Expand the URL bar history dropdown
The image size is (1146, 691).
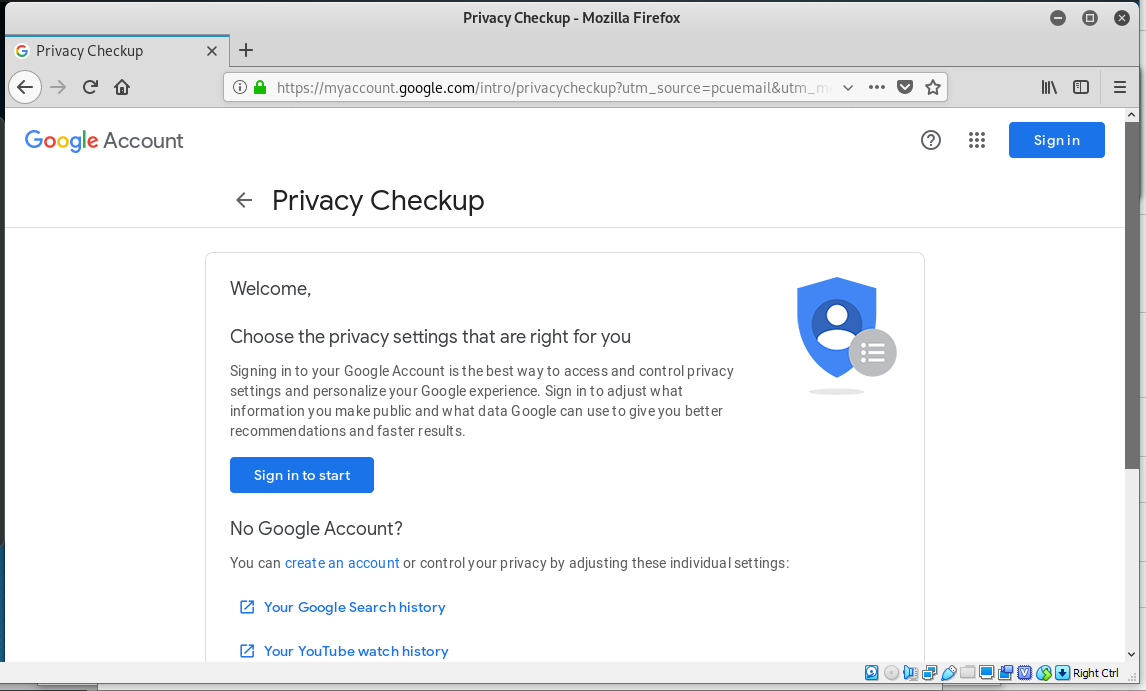848,87
